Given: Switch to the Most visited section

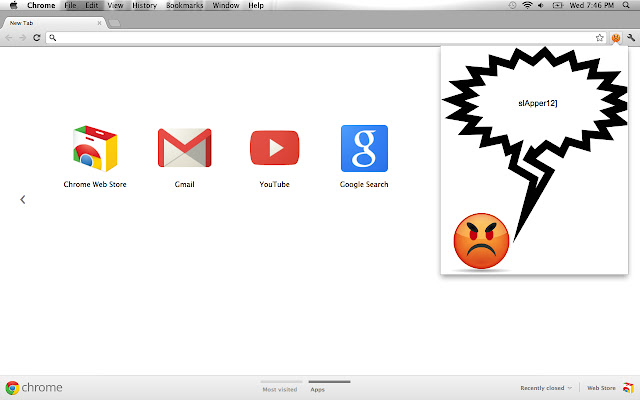Looking at the screenshot, I should [280, 389].
